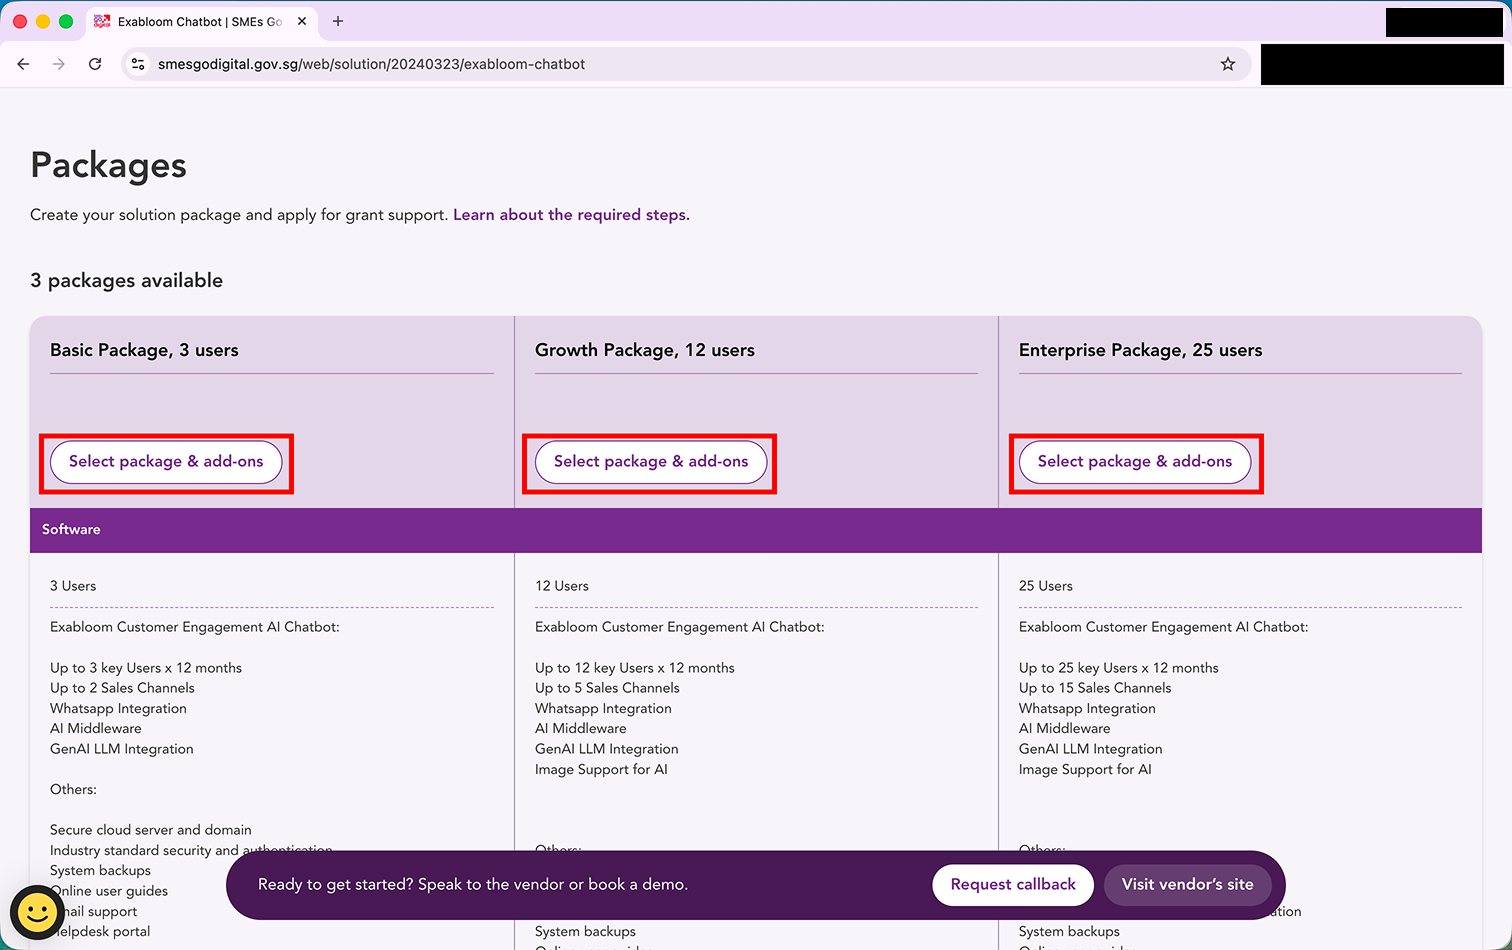Reload the page with refresh icon
Image resolution: width=1512 pixels, height=950 pixels.
coord(95,64)
